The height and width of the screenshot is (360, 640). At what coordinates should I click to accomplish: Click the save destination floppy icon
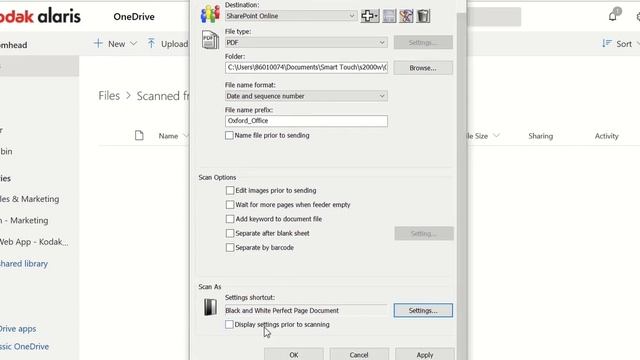coord(389,16)
